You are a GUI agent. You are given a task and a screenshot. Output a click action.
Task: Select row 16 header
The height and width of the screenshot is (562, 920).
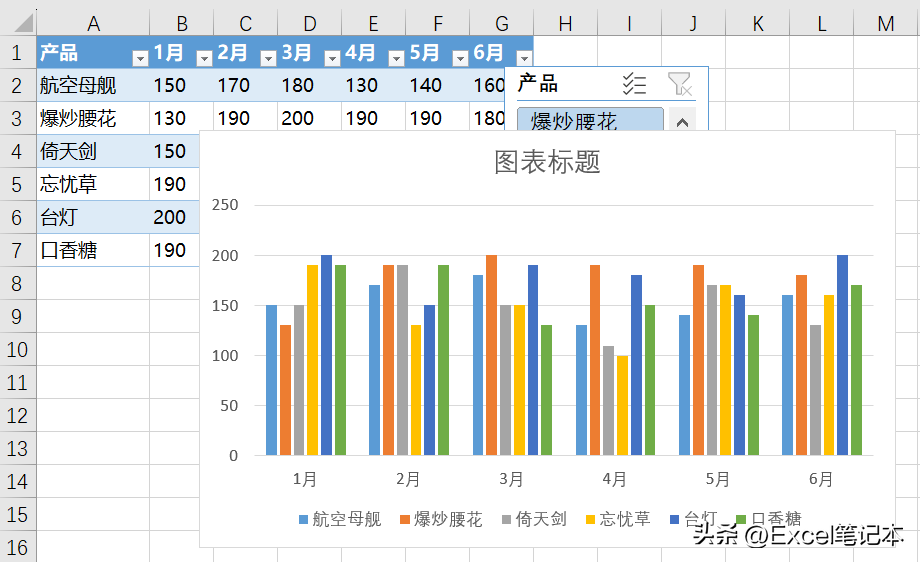pyautogui.click(x=18, y=547)
